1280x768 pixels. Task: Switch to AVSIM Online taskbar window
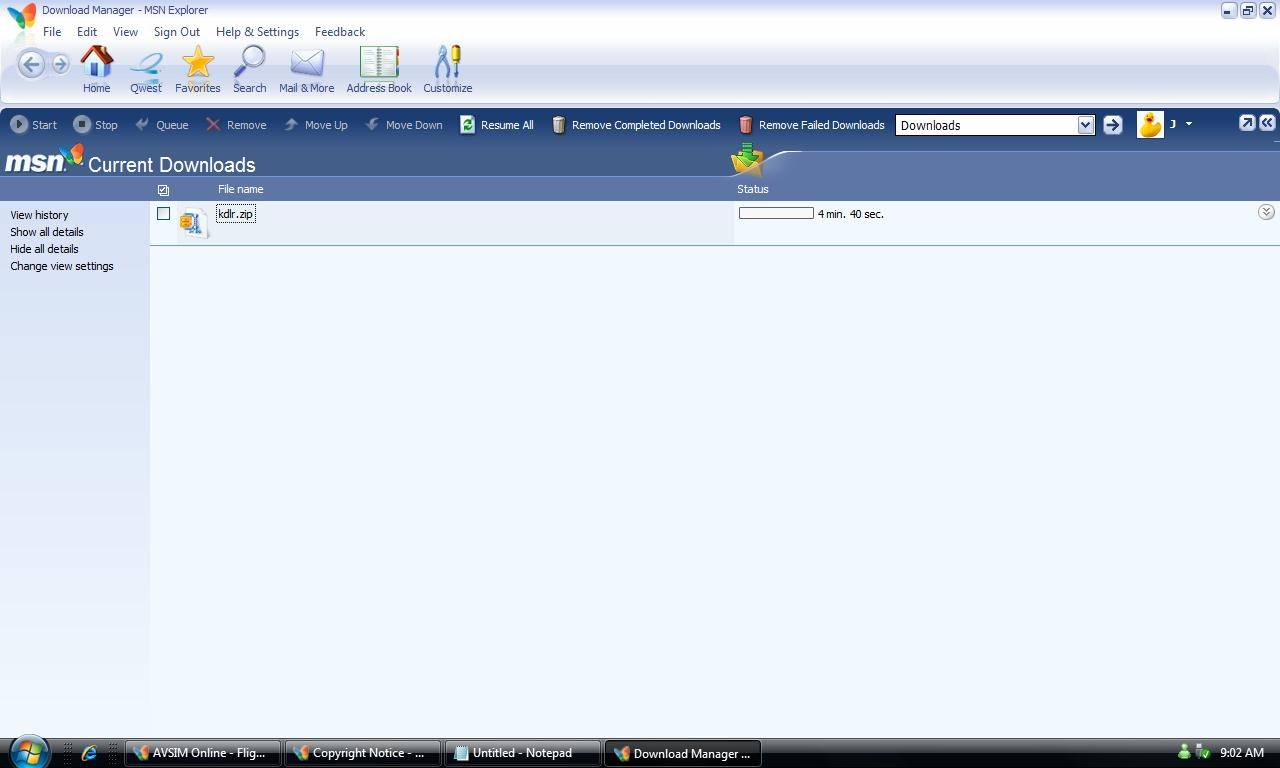click(x=203, y=753)
